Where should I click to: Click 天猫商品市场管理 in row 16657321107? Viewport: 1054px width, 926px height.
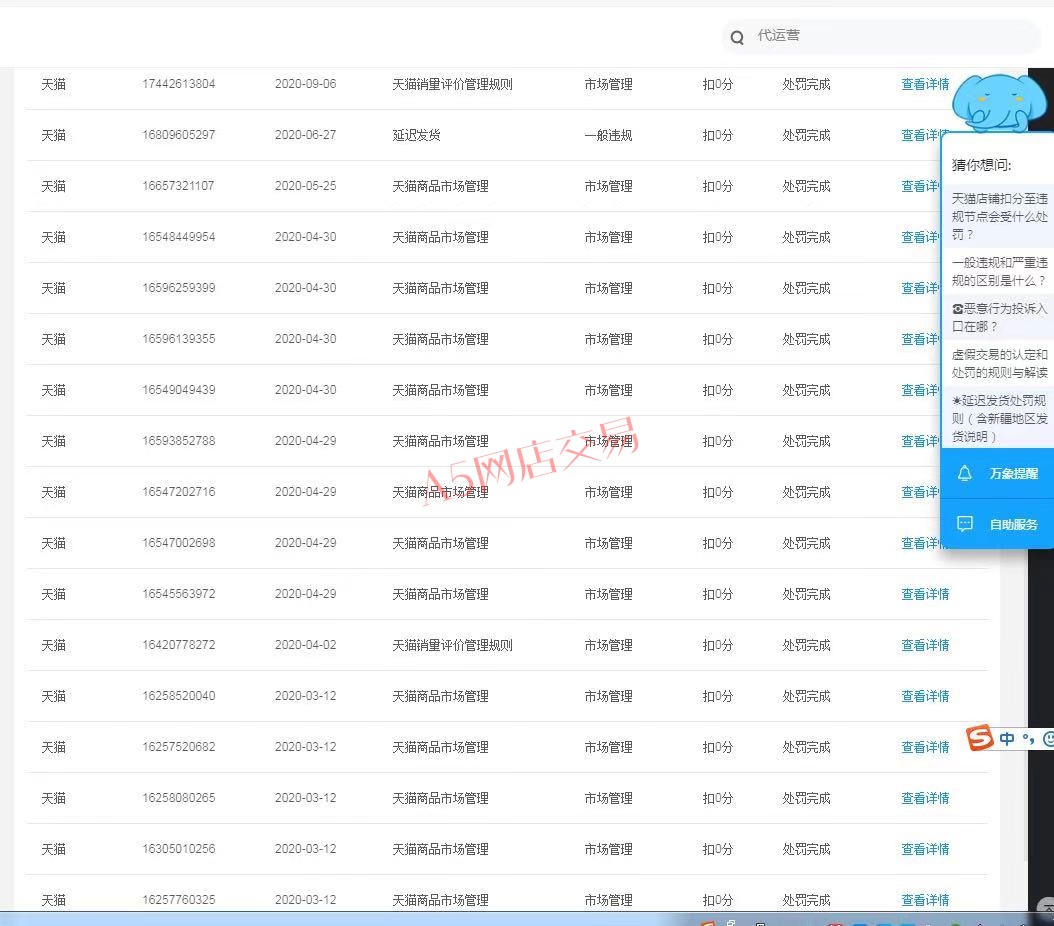click(440, 187)
